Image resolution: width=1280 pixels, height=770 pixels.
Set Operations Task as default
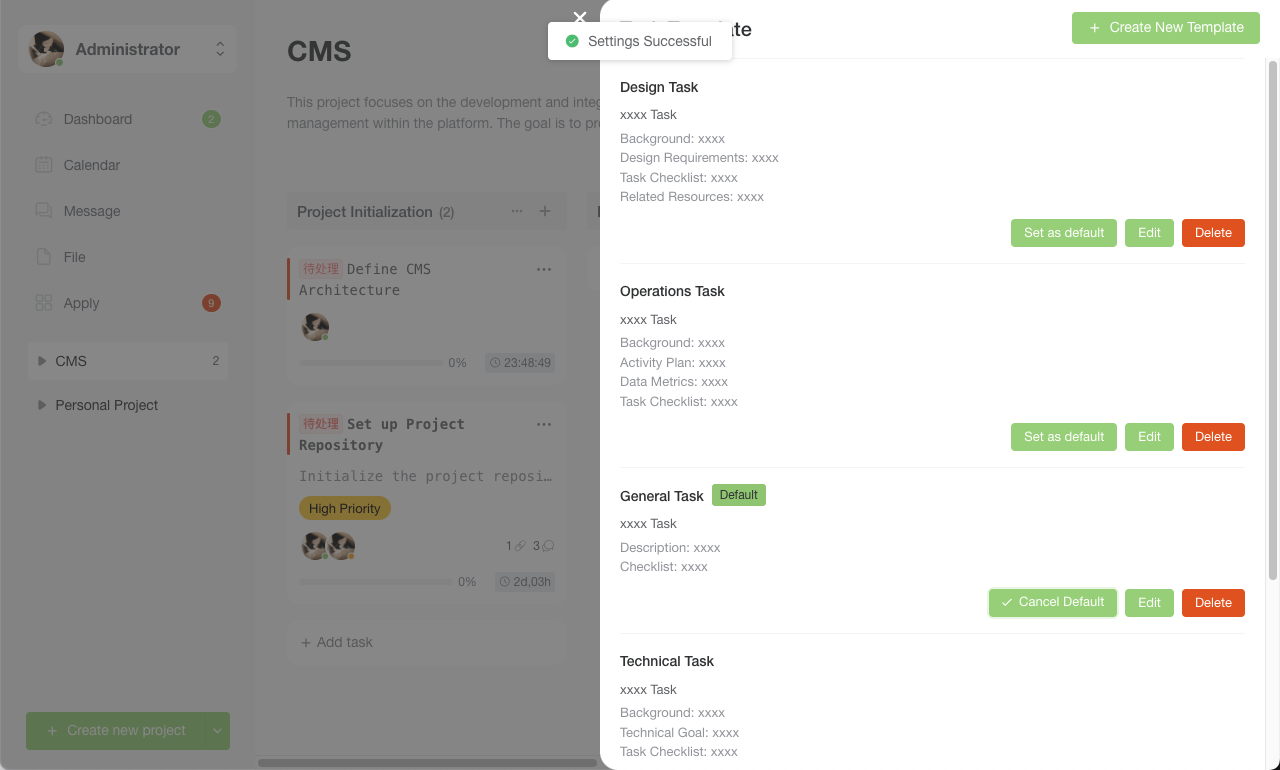point(1064,437)
